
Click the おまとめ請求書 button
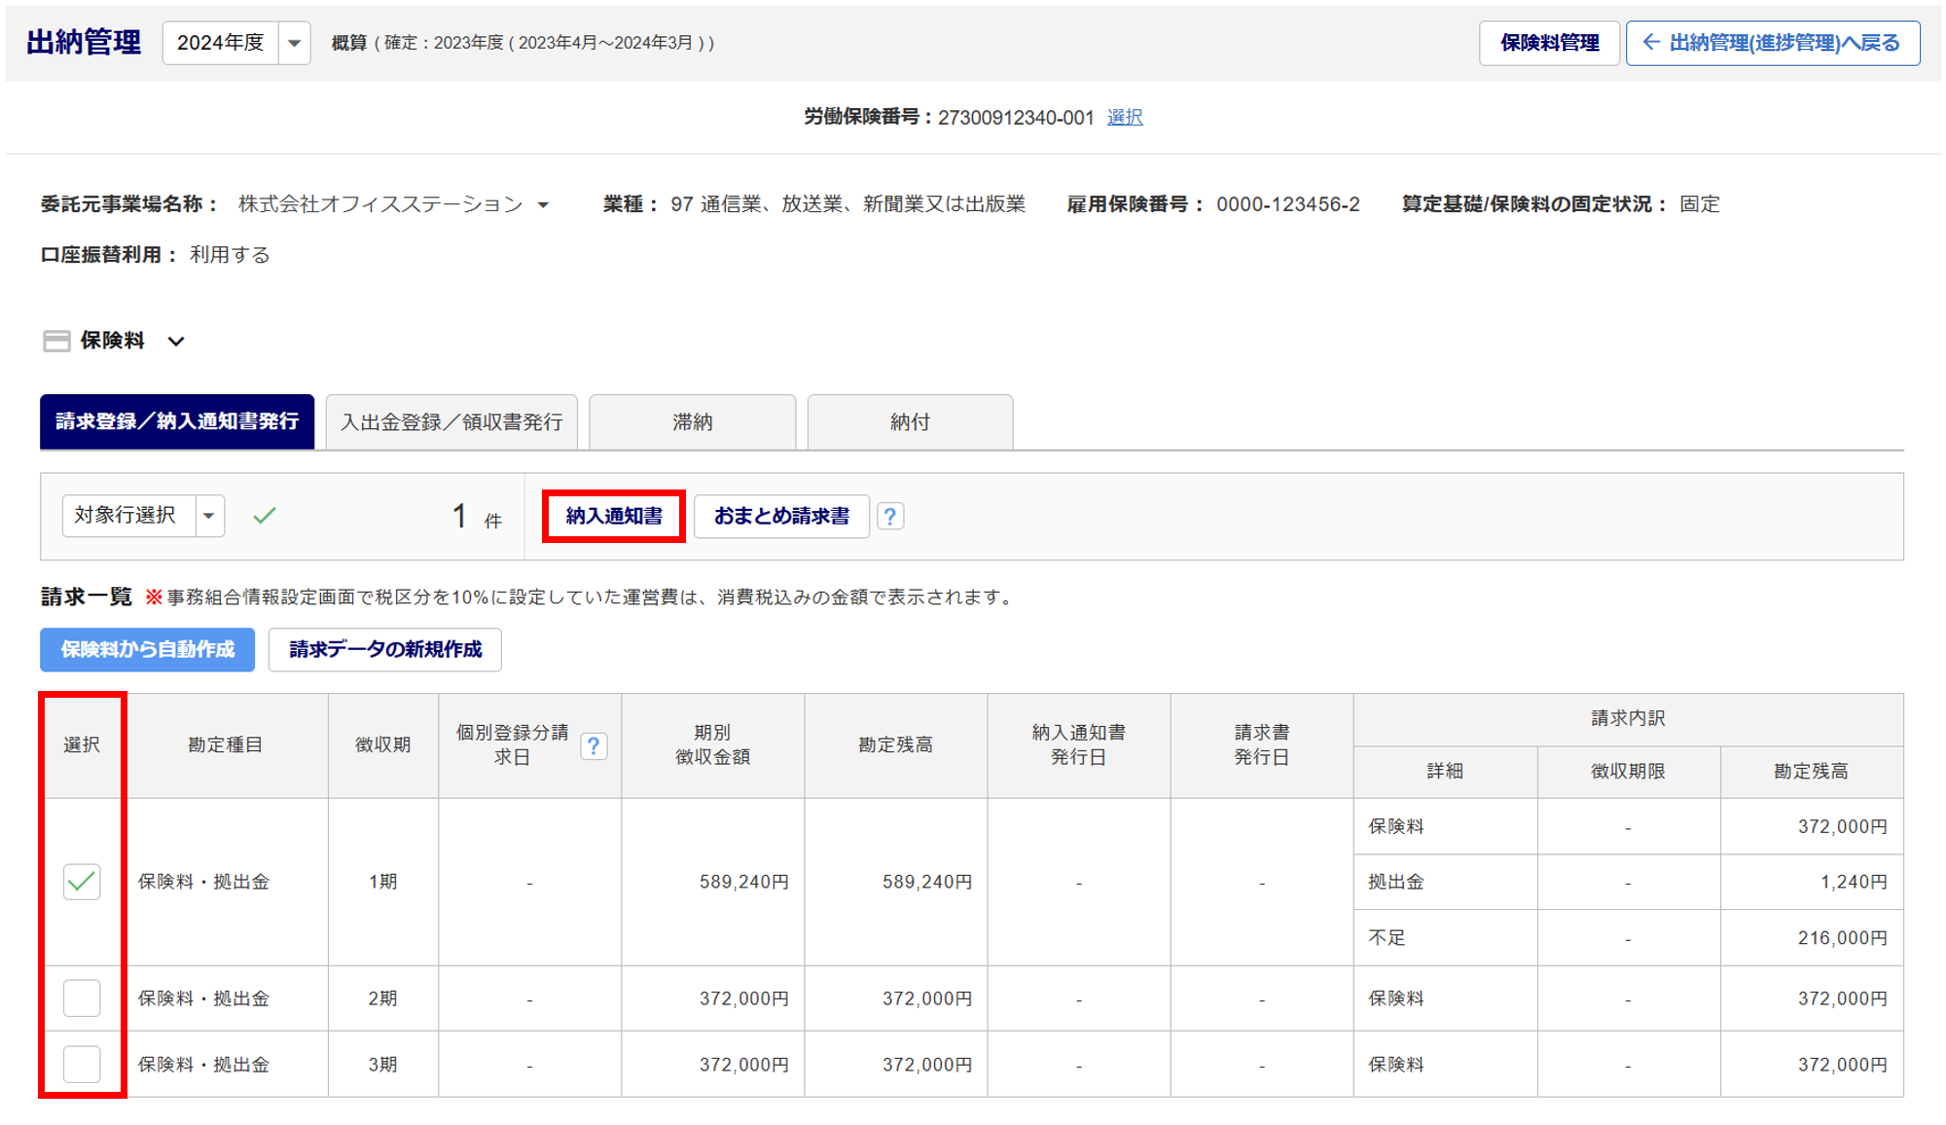pyautogui.click(x=781, y=516)
